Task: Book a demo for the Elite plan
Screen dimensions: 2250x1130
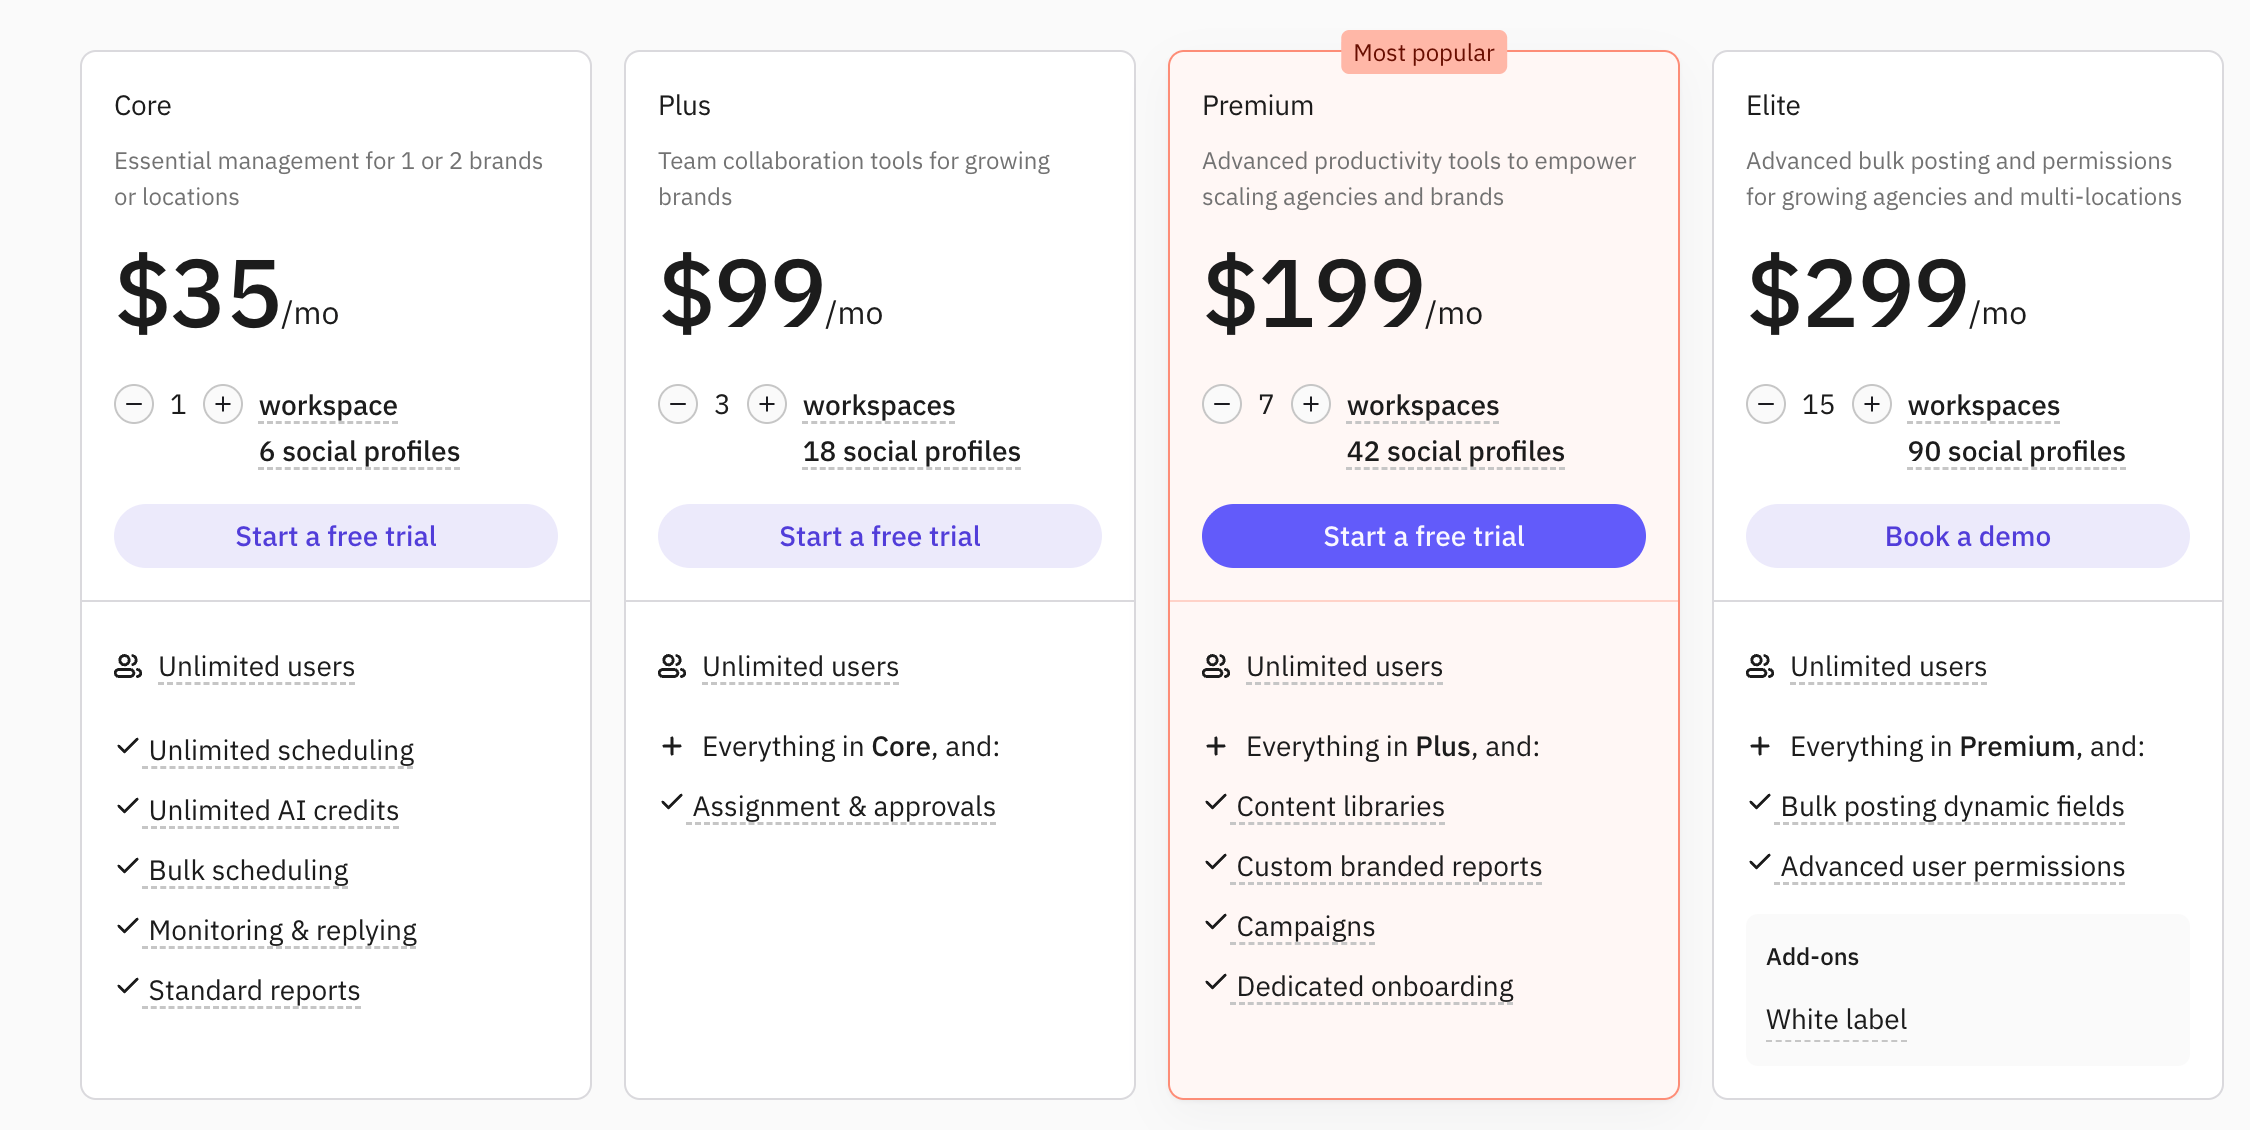Action: (x=1968, y=536)
